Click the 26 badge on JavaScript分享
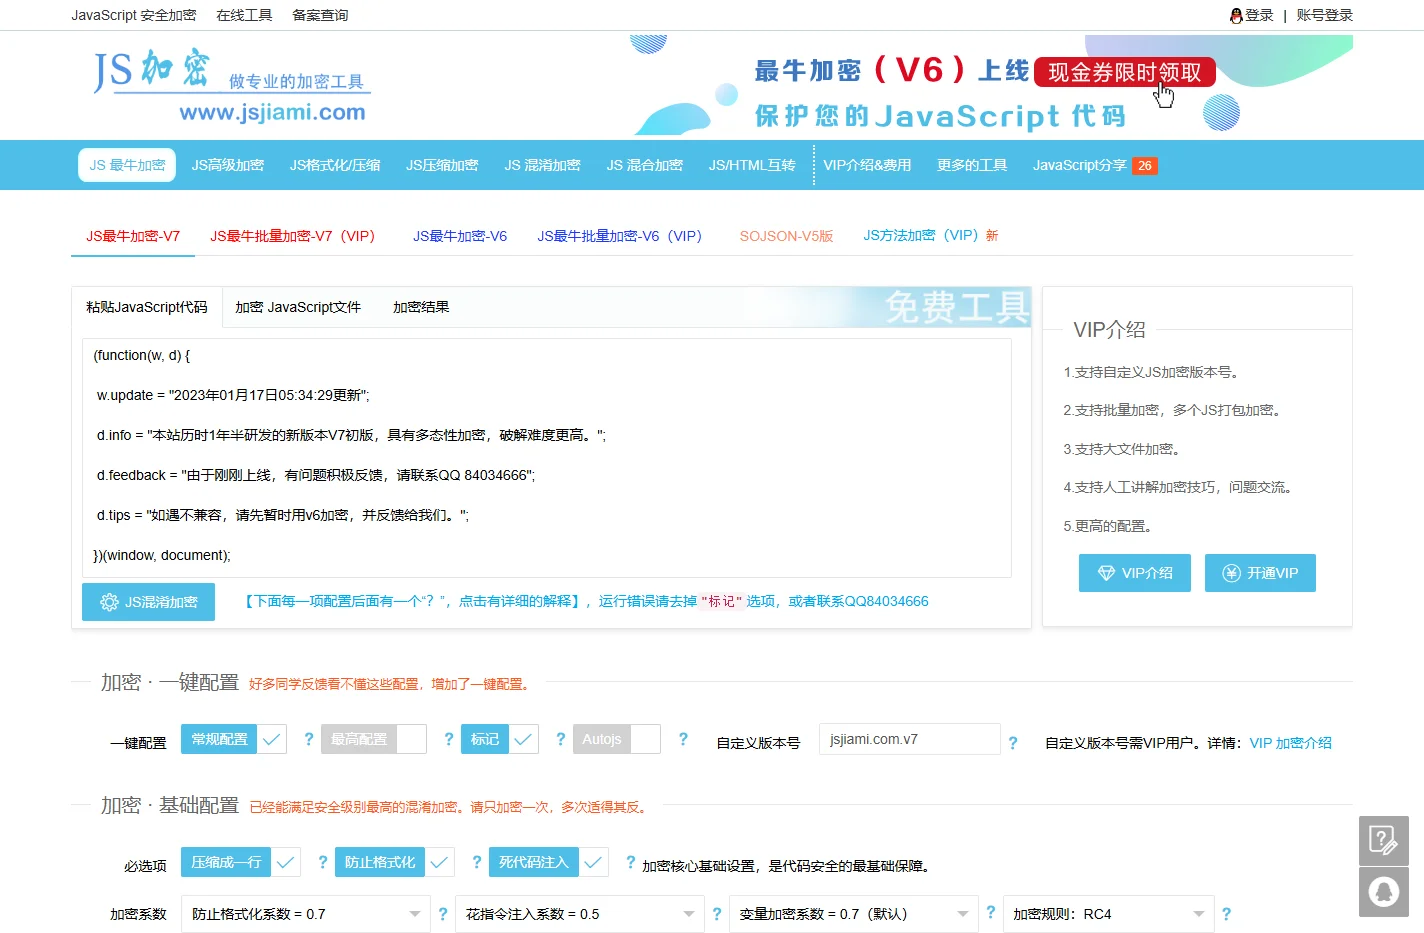1424x933 pixels. [x=1145, y=166]
